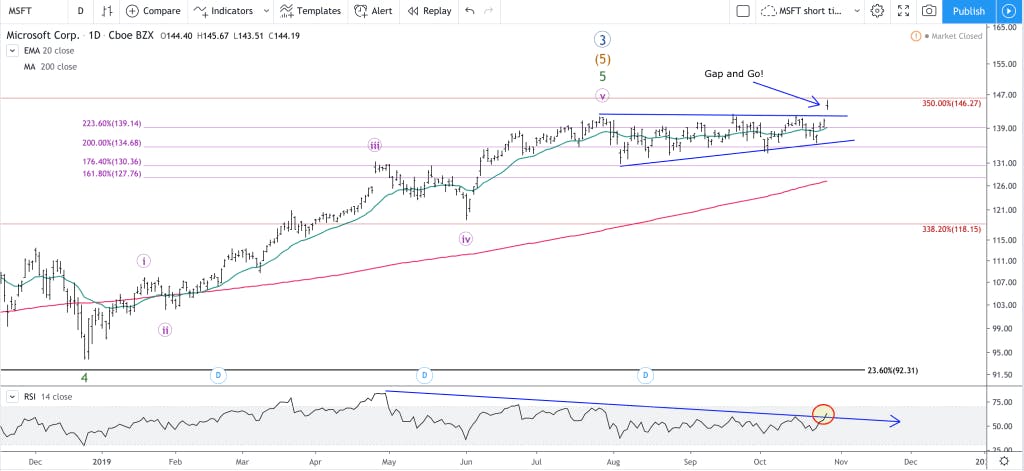This screenshot has width=1024, height=471.
Task: Undo the last chart action
Action: tap(469, 11)
